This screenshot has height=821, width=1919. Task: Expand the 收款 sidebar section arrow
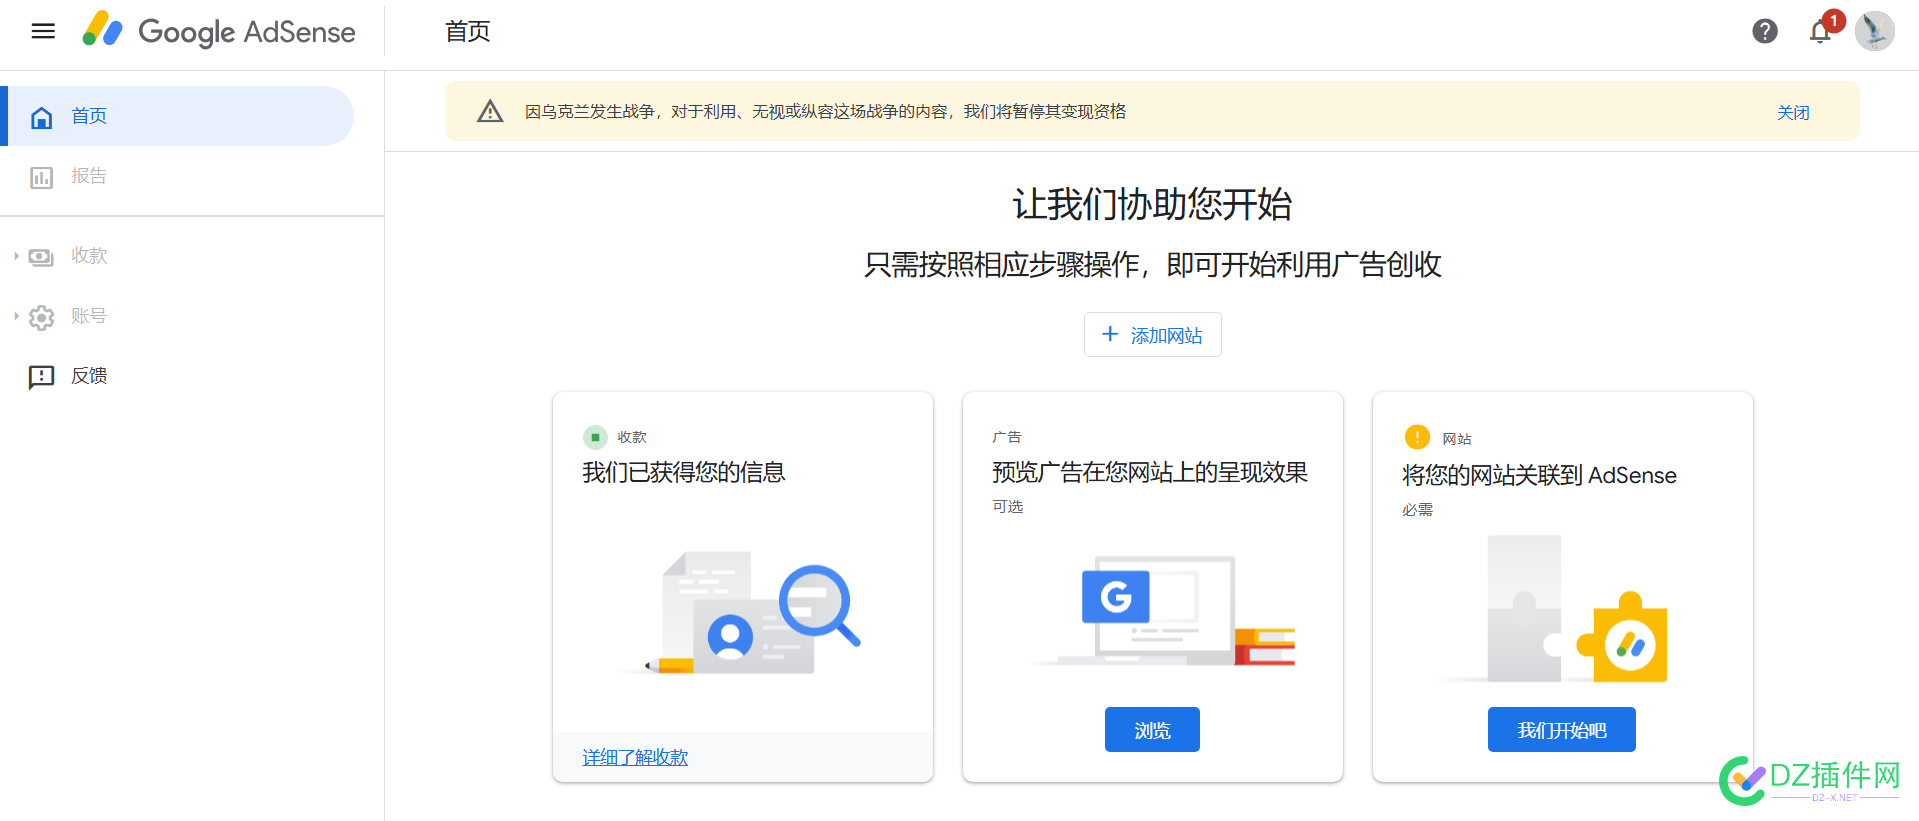[16, 256]
